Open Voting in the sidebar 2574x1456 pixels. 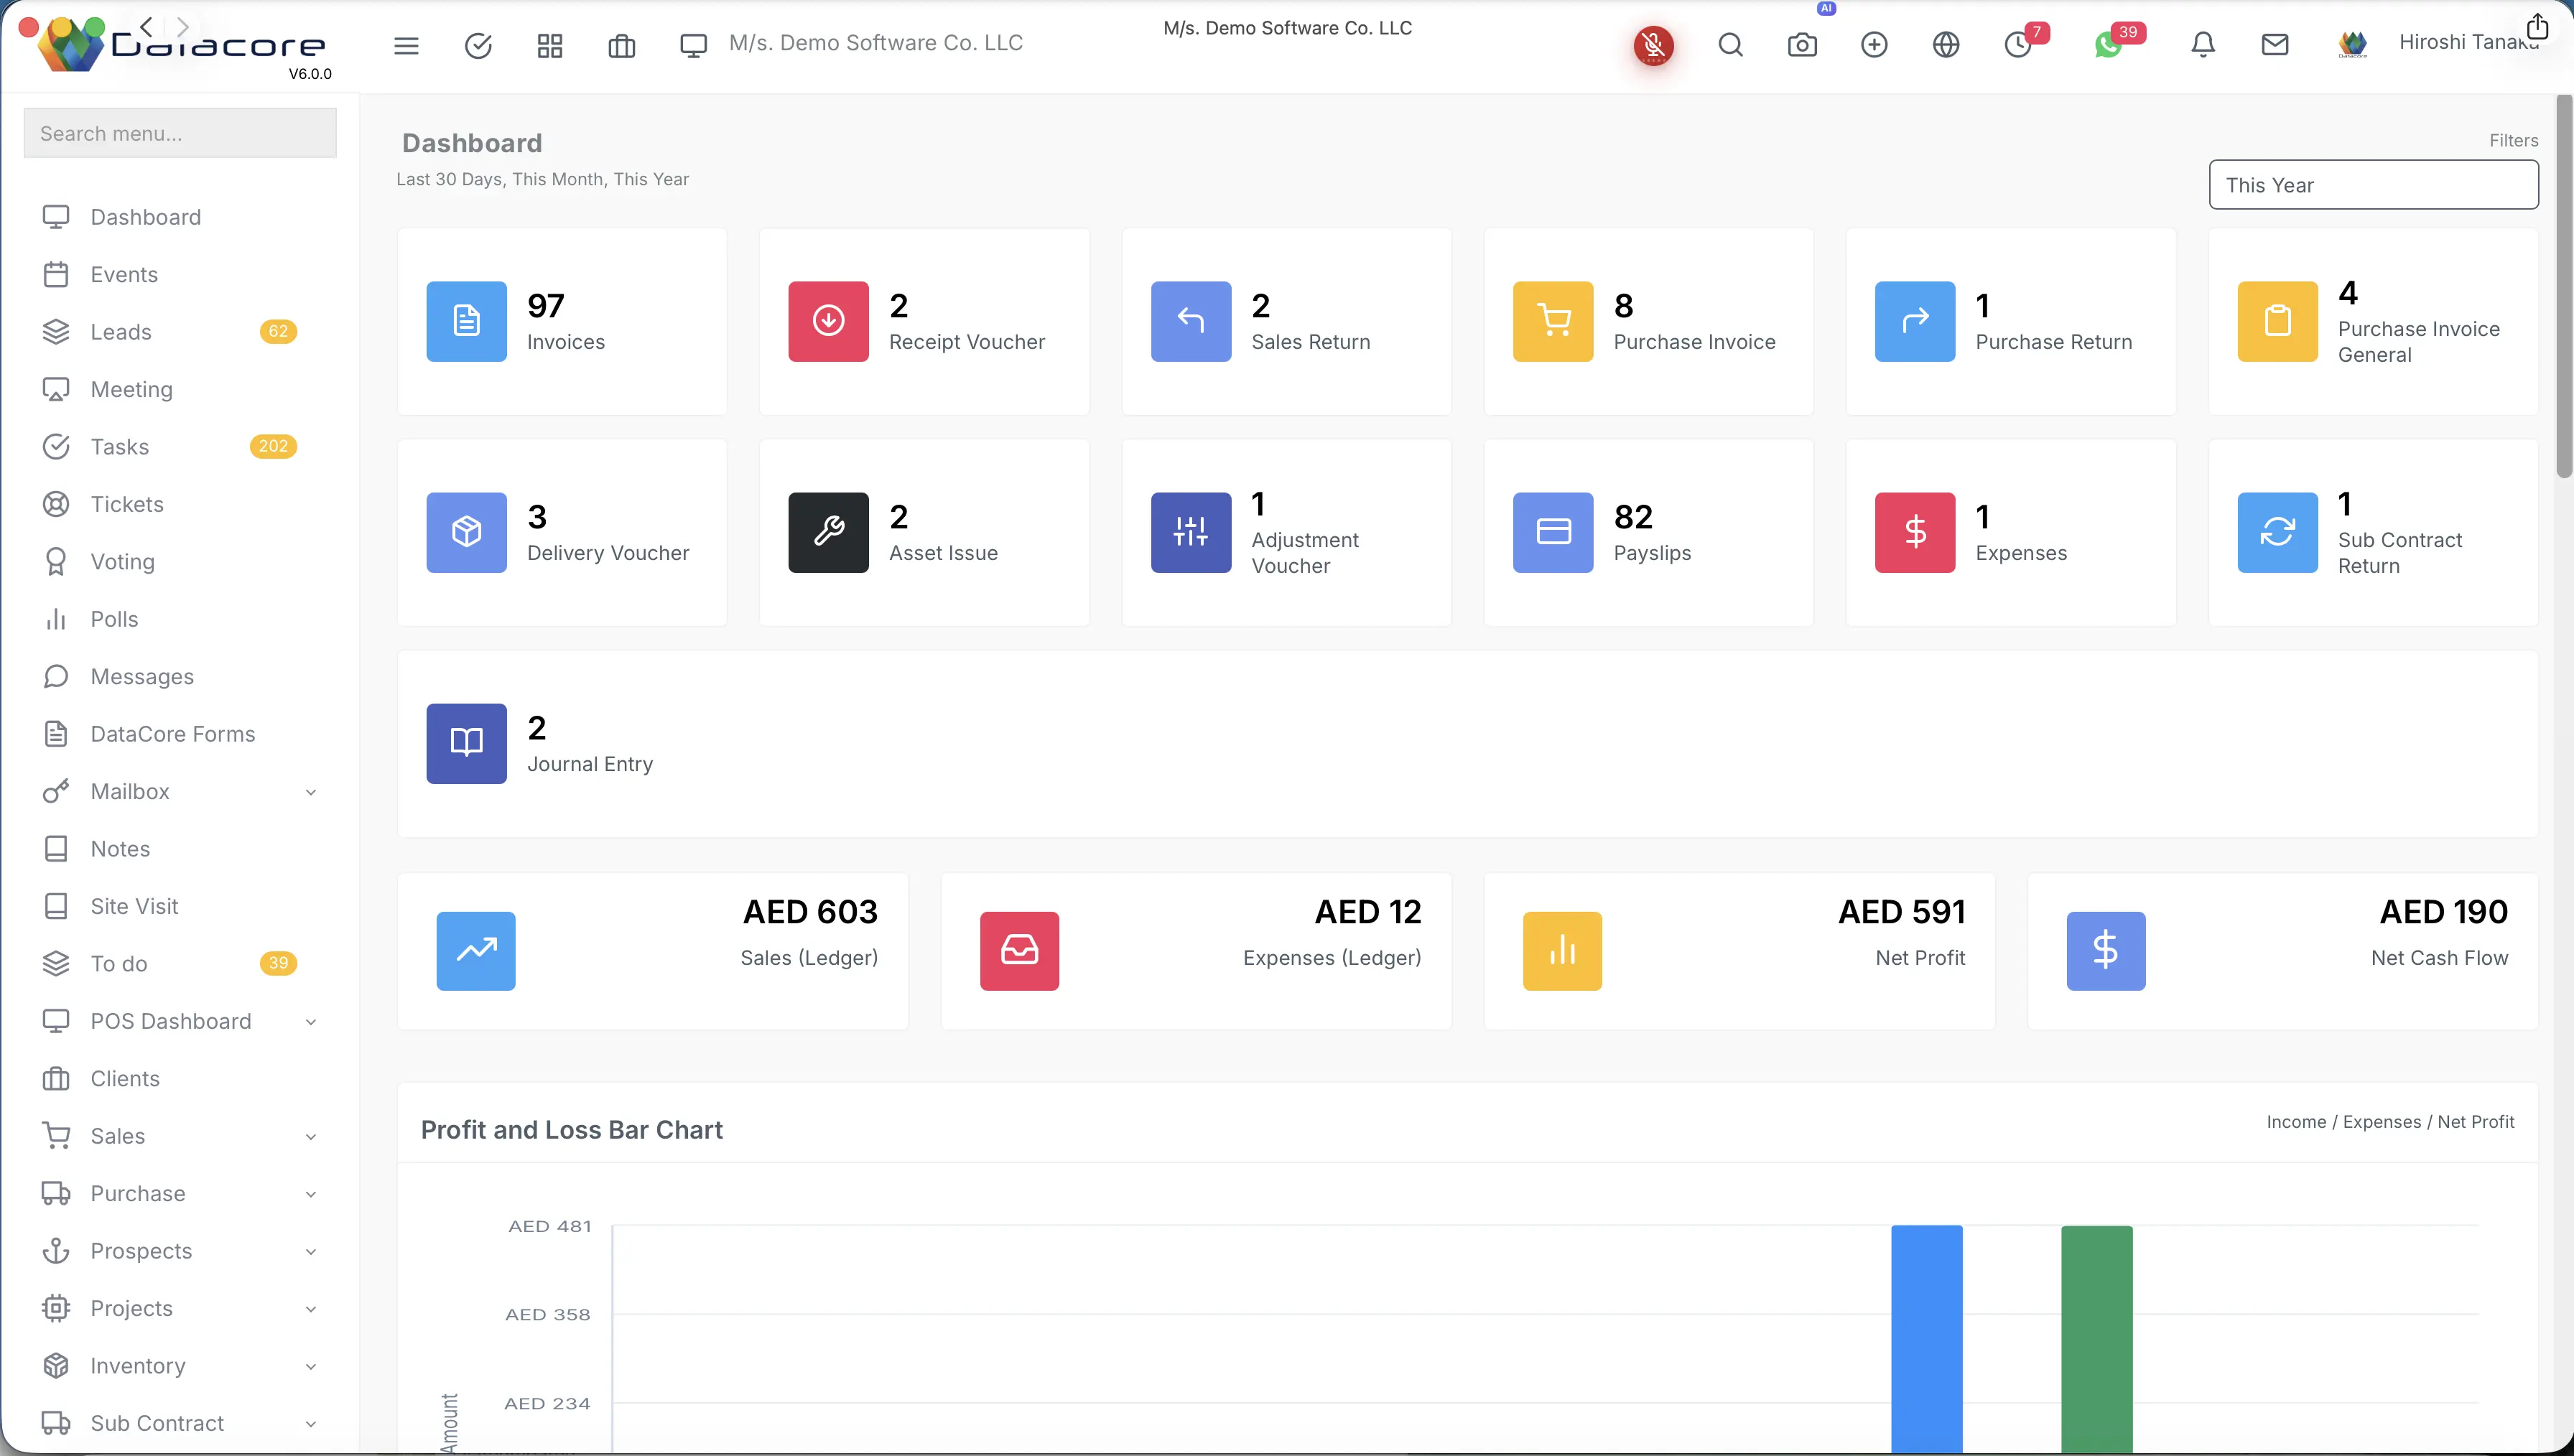click(122, 562)
